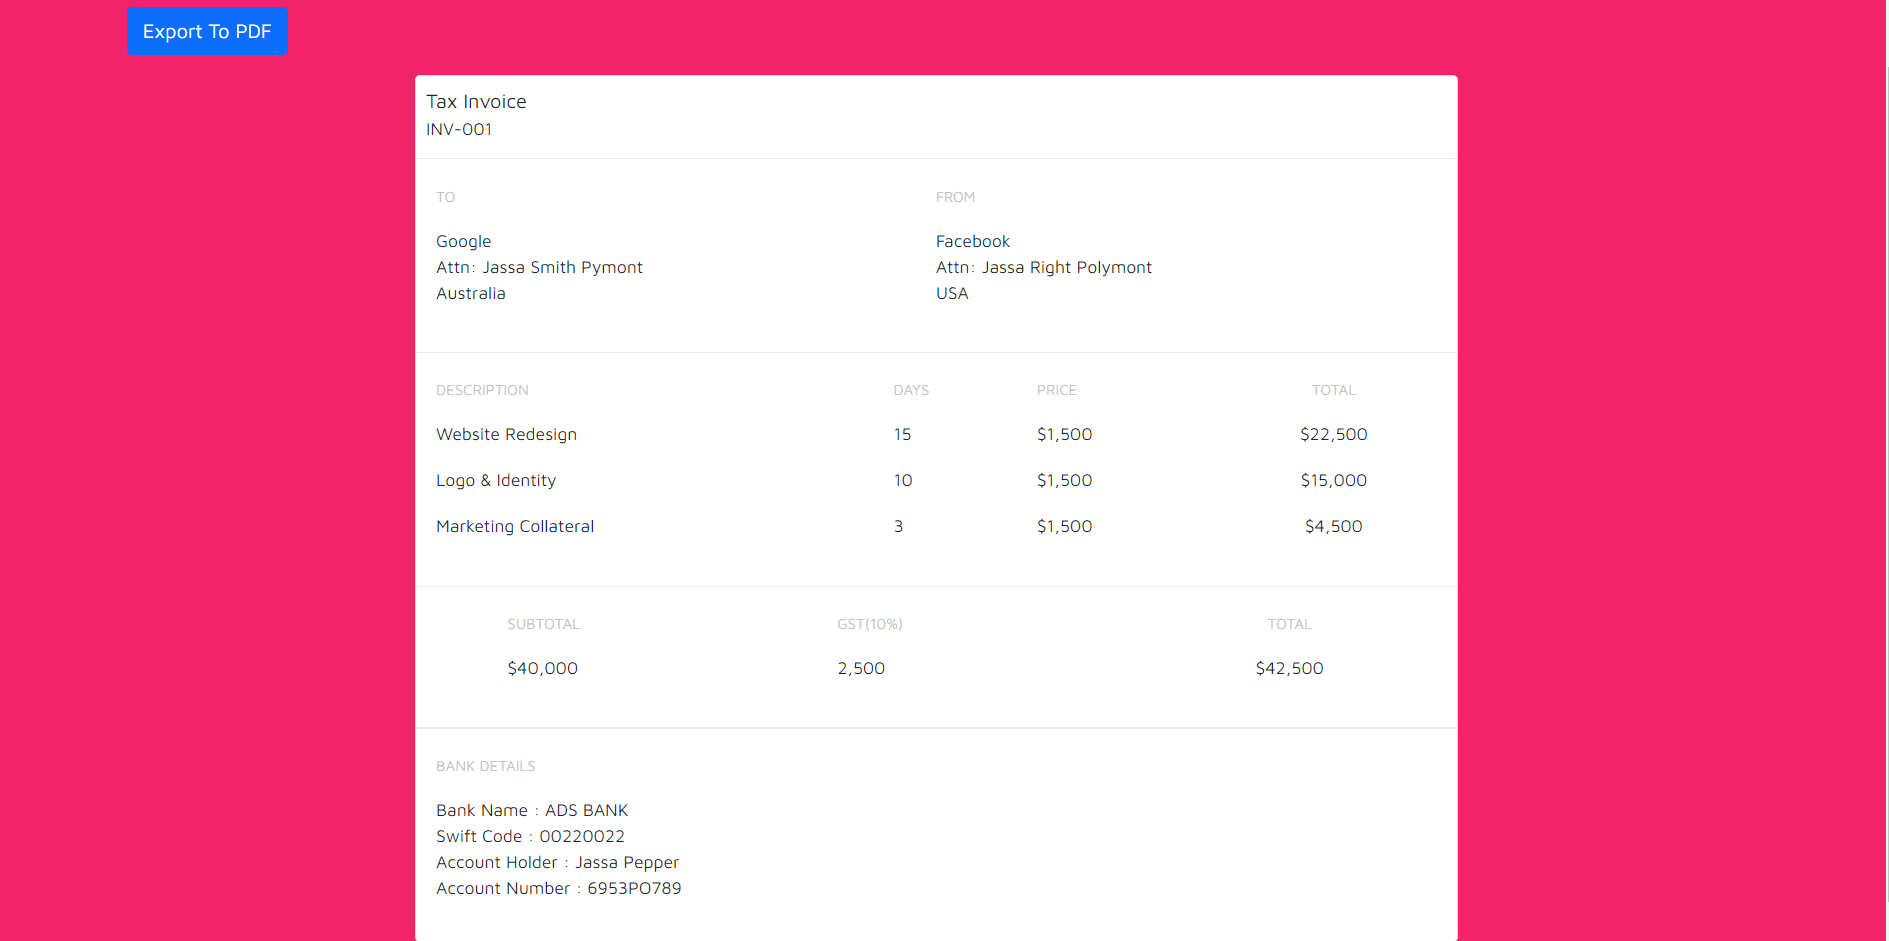Click the $15,000 line total
Screen dimensions: 1889x941
[1333, 481]
